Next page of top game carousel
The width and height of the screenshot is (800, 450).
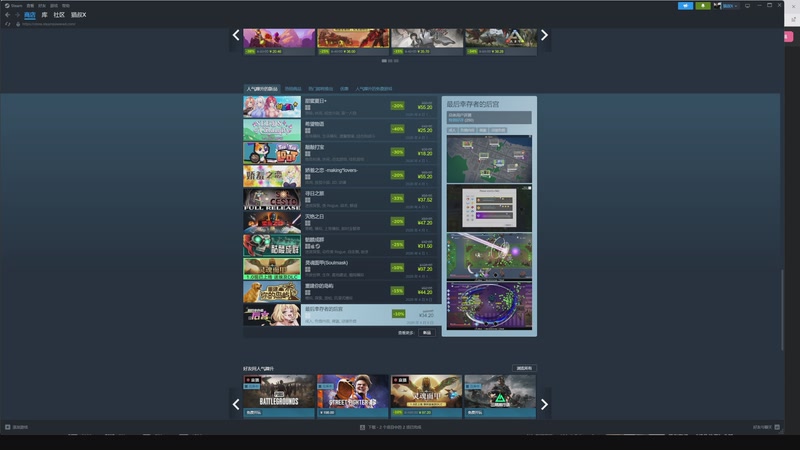click(x=544, y=35)
